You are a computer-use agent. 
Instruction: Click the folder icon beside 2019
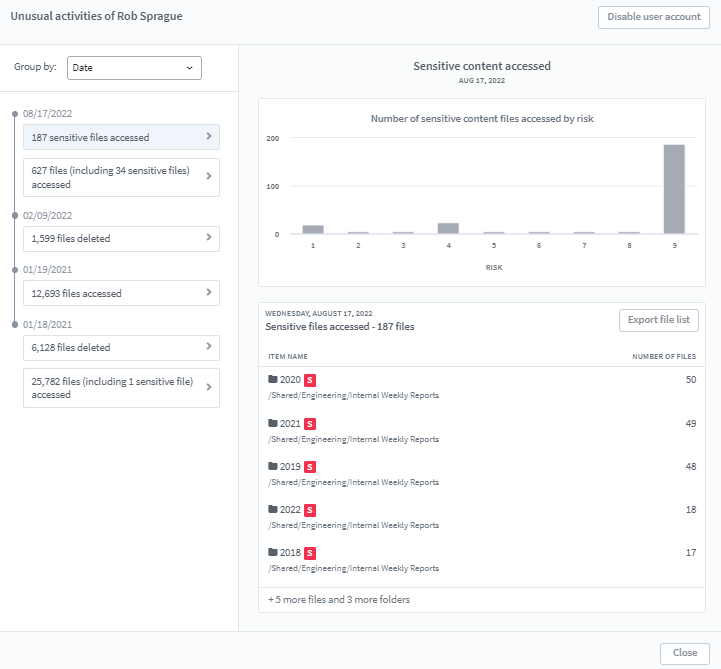[x=273, y=467]
